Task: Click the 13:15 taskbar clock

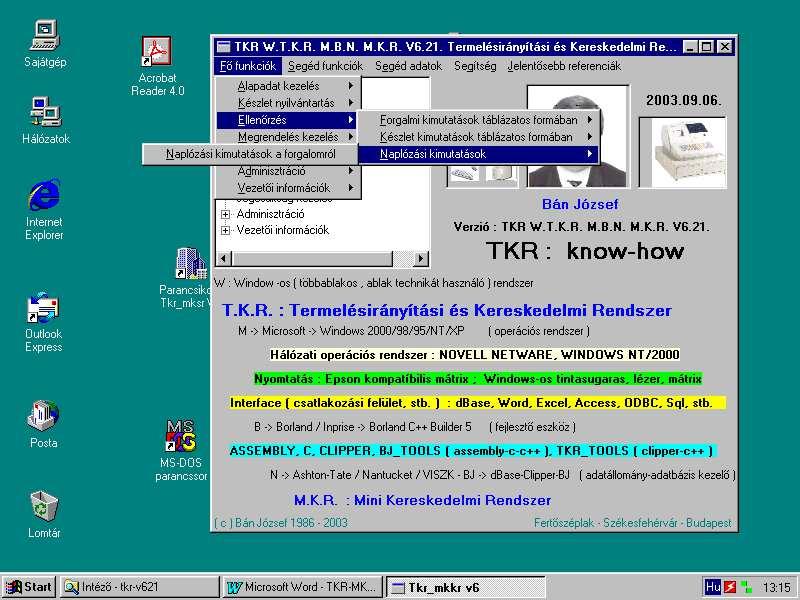Action: (777, 587)
